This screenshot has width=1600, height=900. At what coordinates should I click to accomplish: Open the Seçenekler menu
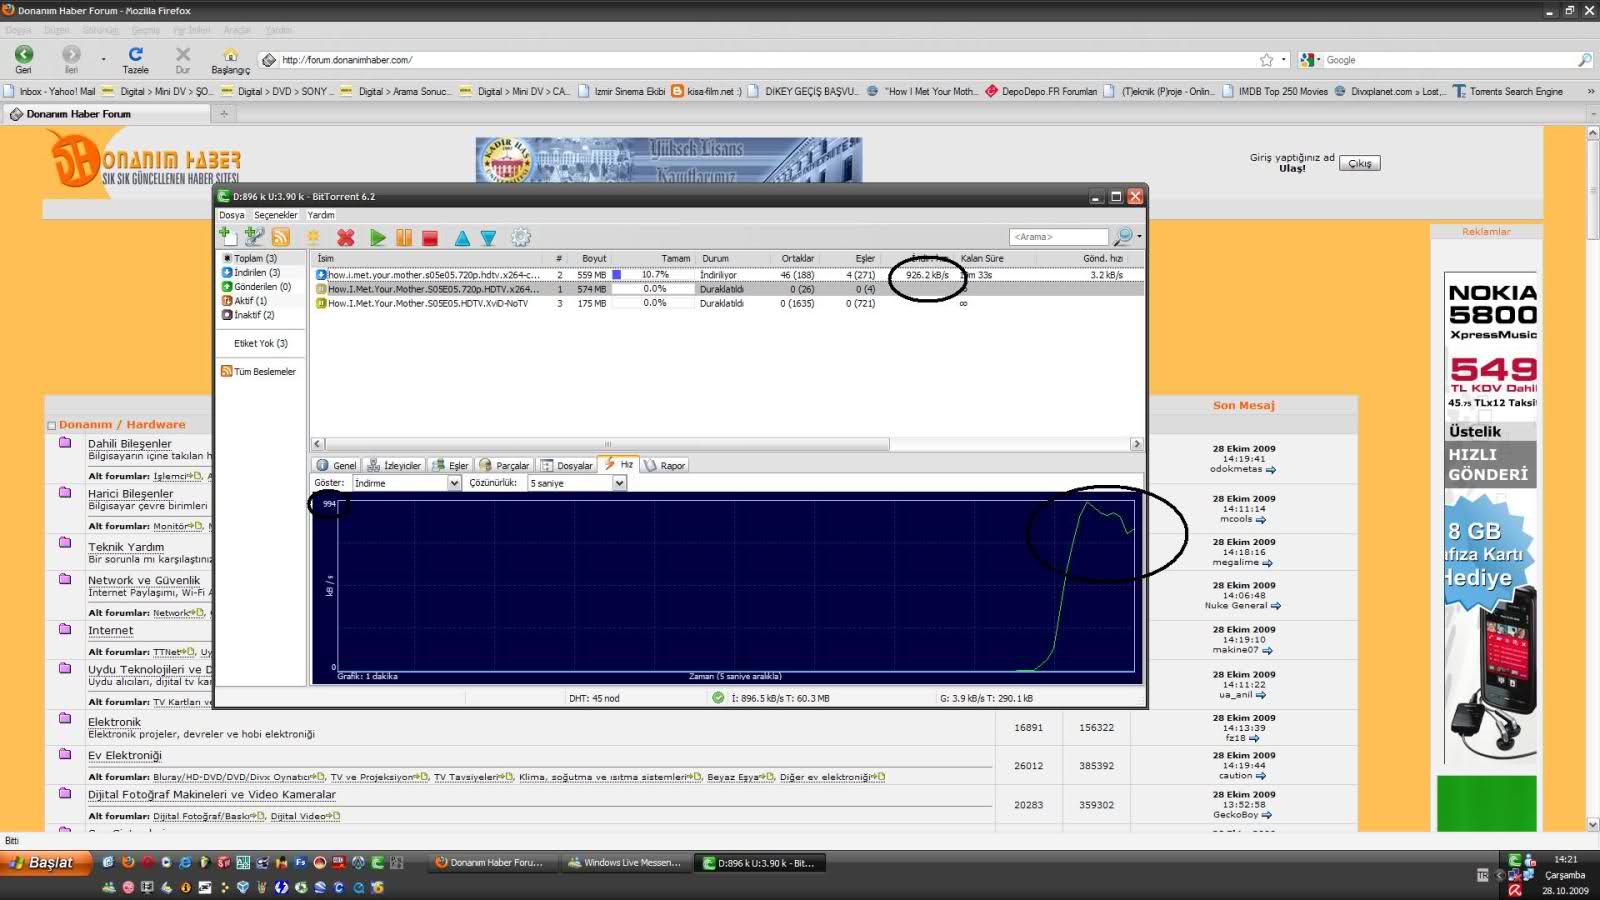click(x=275, y=215)
